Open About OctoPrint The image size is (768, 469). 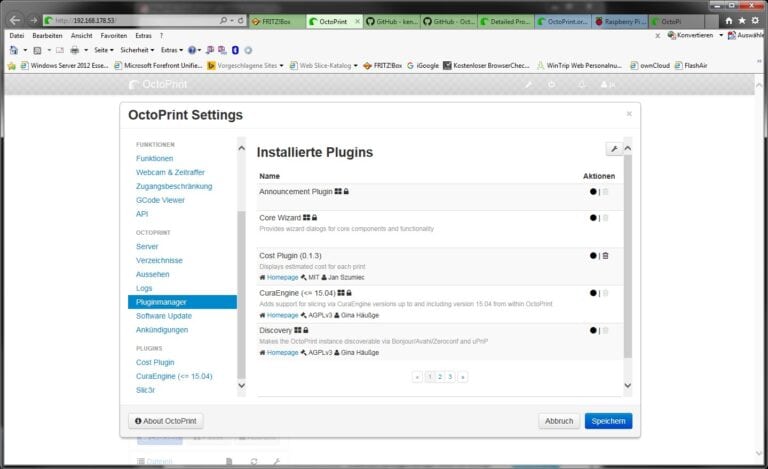[x=166, y=421]
